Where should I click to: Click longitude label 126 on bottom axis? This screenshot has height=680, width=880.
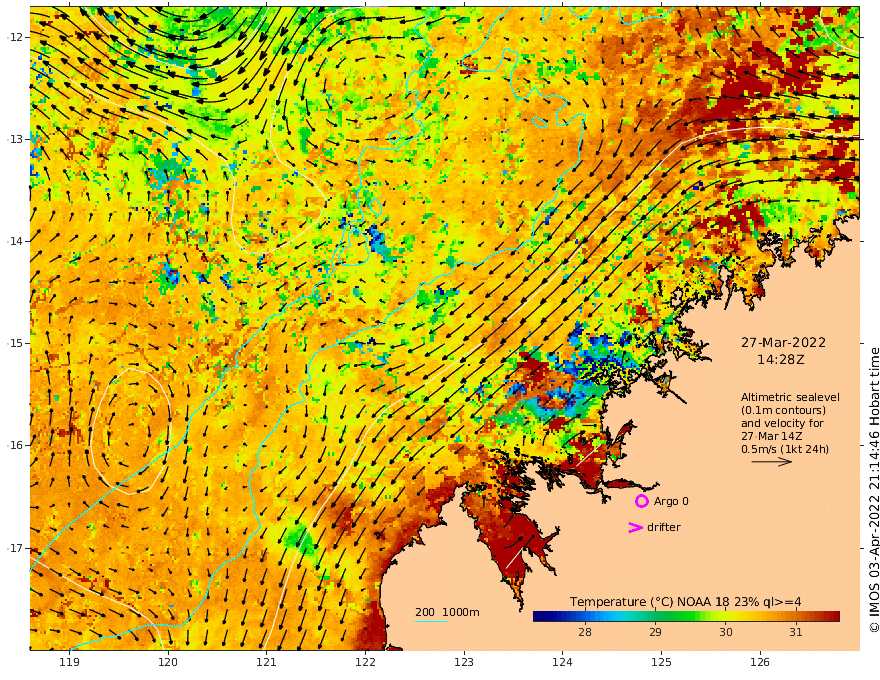point(760,662)
